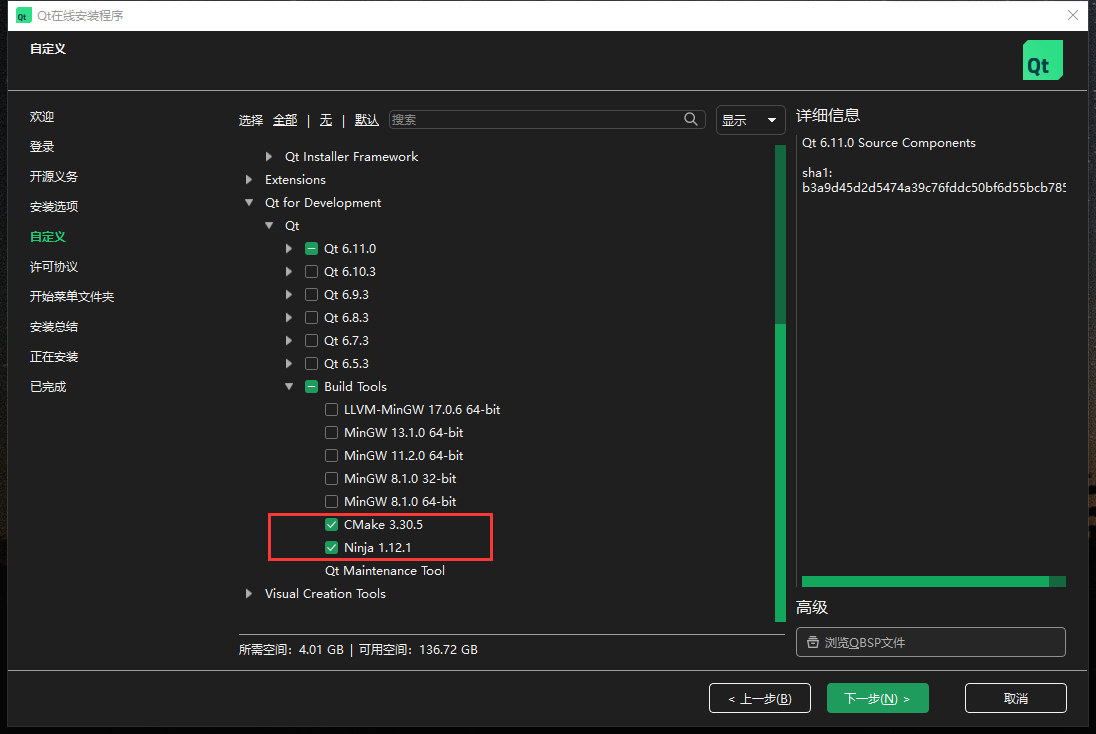1096x734 pixels.
Task: Enable MinGW 8.1.0 32-bit checkbox
Action: (x=331, y=479)
